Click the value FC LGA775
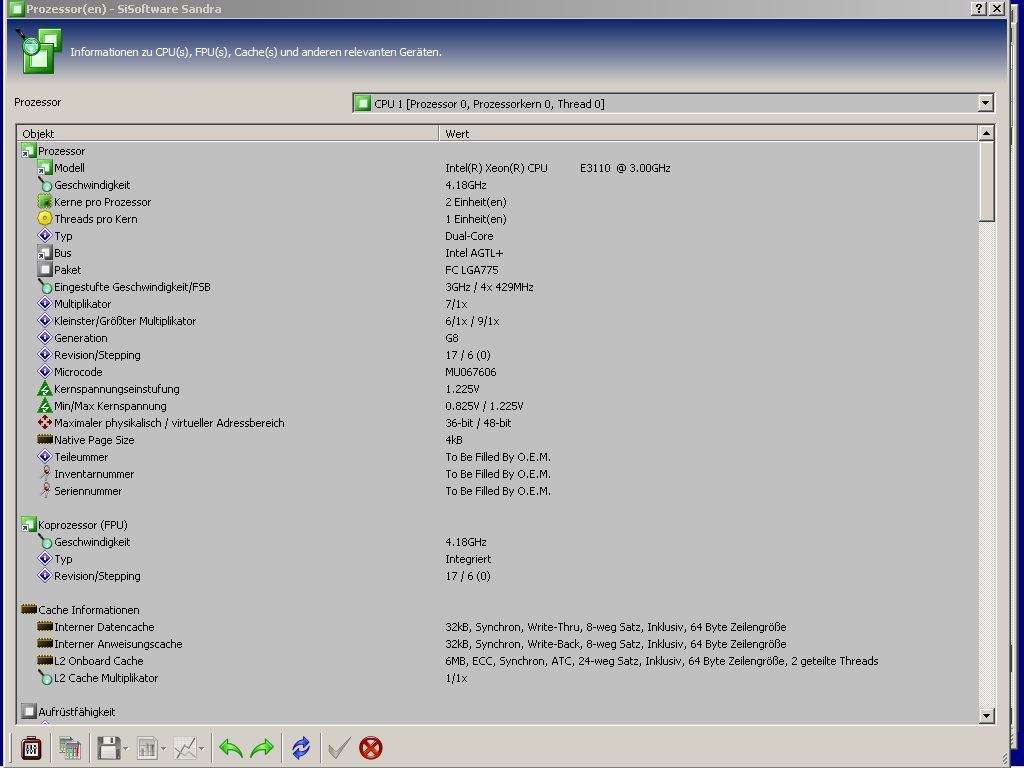 (472, 270)
